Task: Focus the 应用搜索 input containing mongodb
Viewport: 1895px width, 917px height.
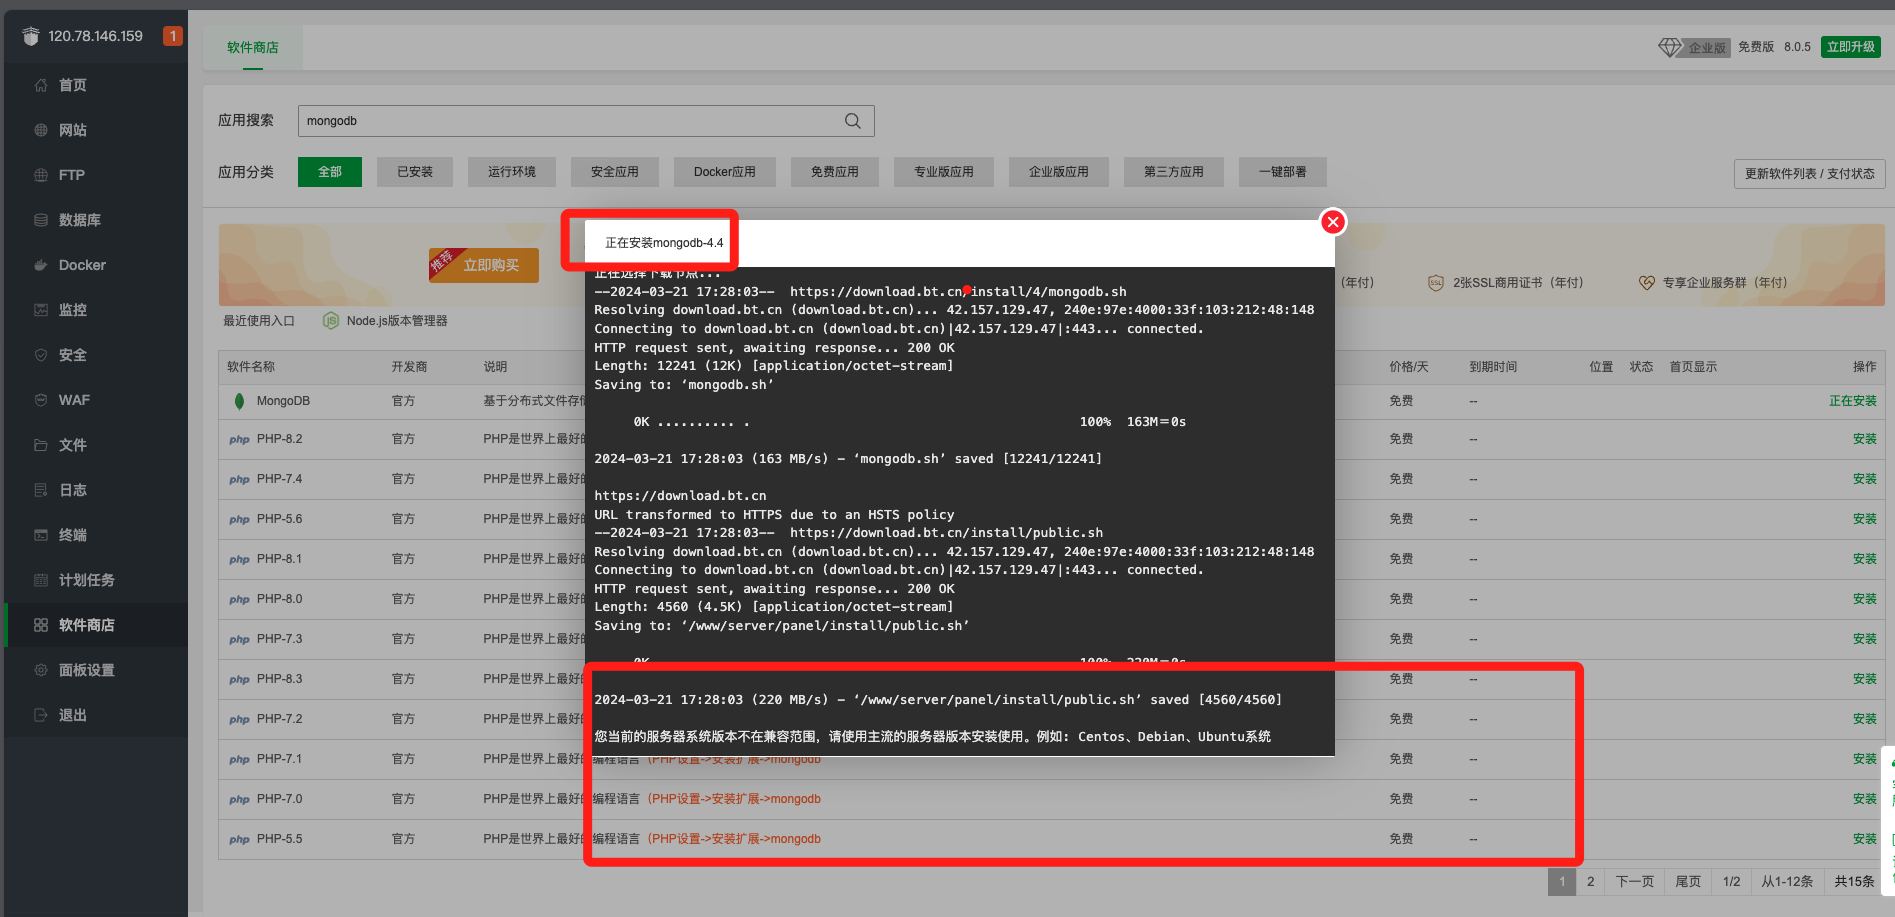Action: (586, 121)
